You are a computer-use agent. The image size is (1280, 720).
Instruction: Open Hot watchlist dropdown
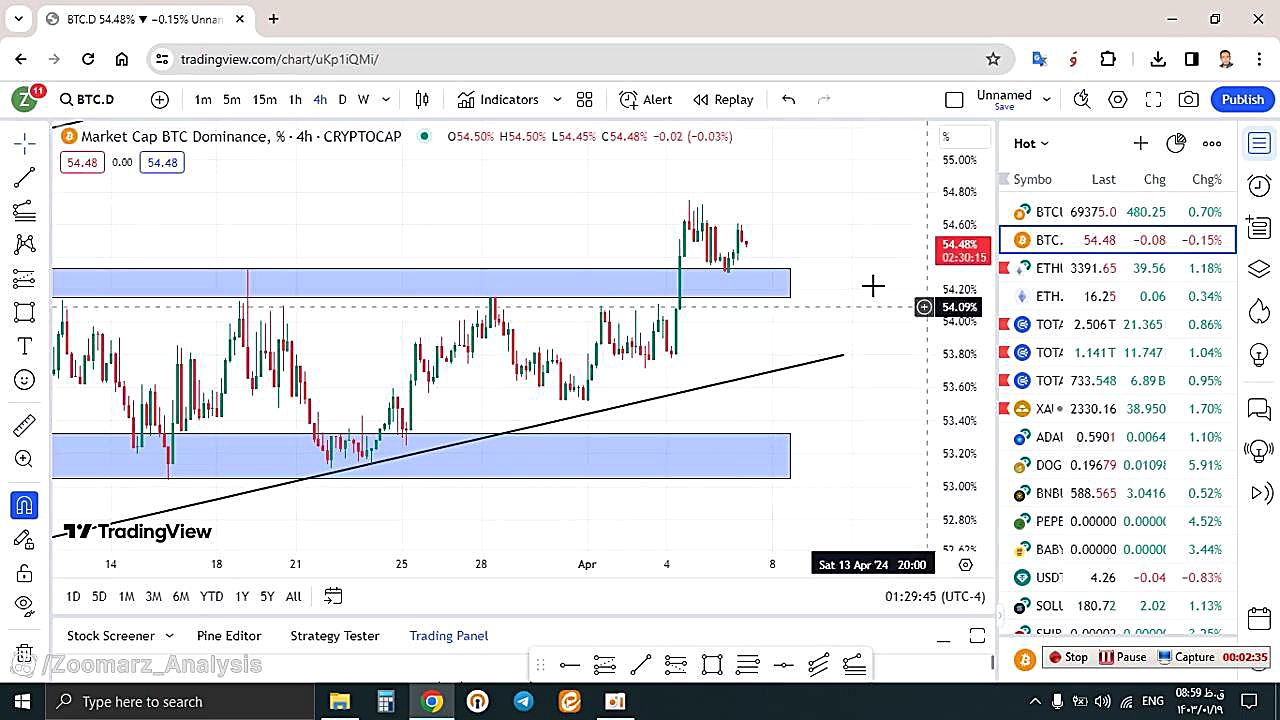coord(1031,143)
